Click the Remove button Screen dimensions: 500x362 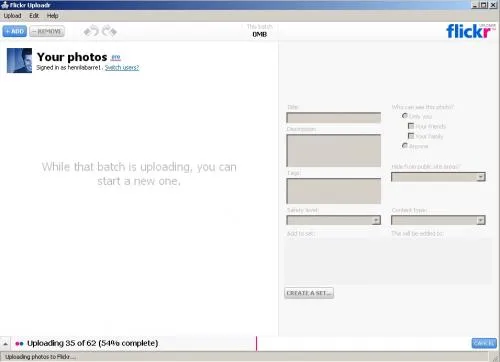[x=47, y=31]
